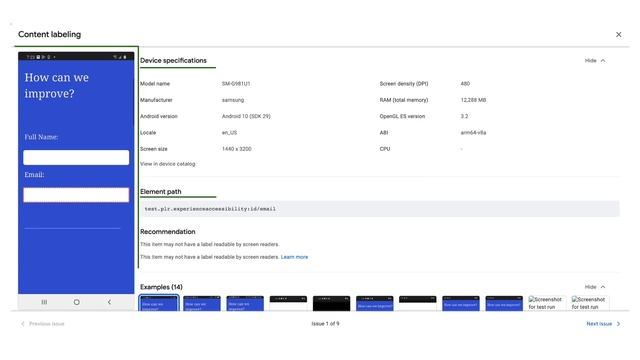Click the Full Name input field in preview
The width and height of the screenshot is (640, 360).
[76, 158]
